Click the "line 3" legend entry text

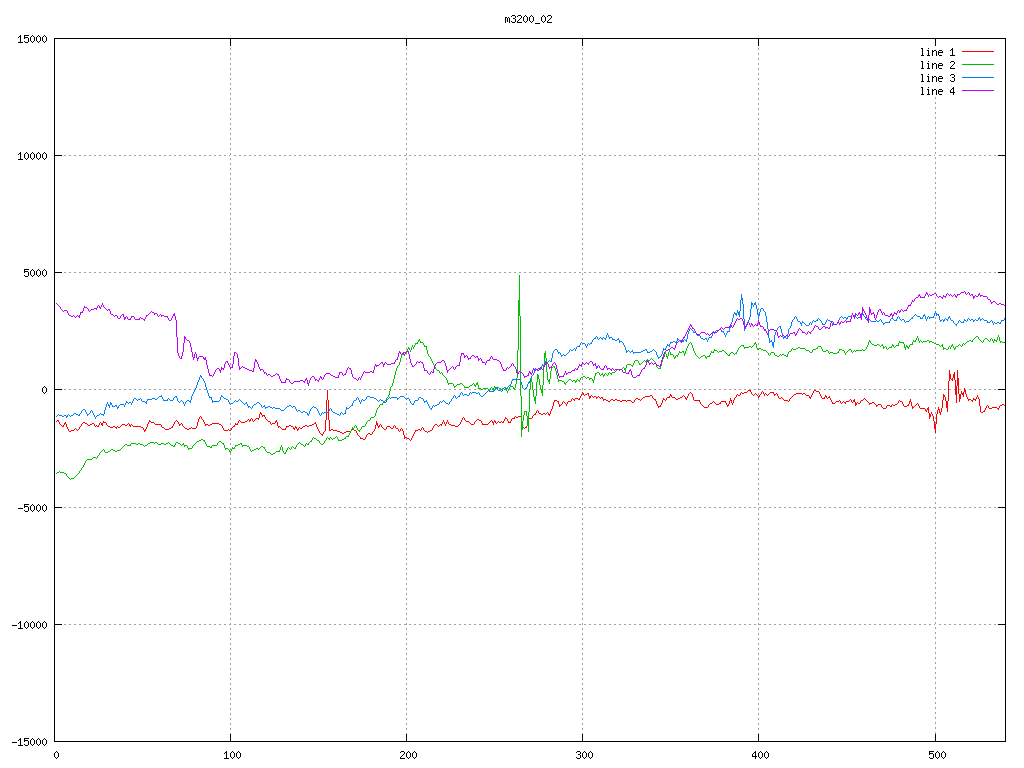[x=937, y=78]
